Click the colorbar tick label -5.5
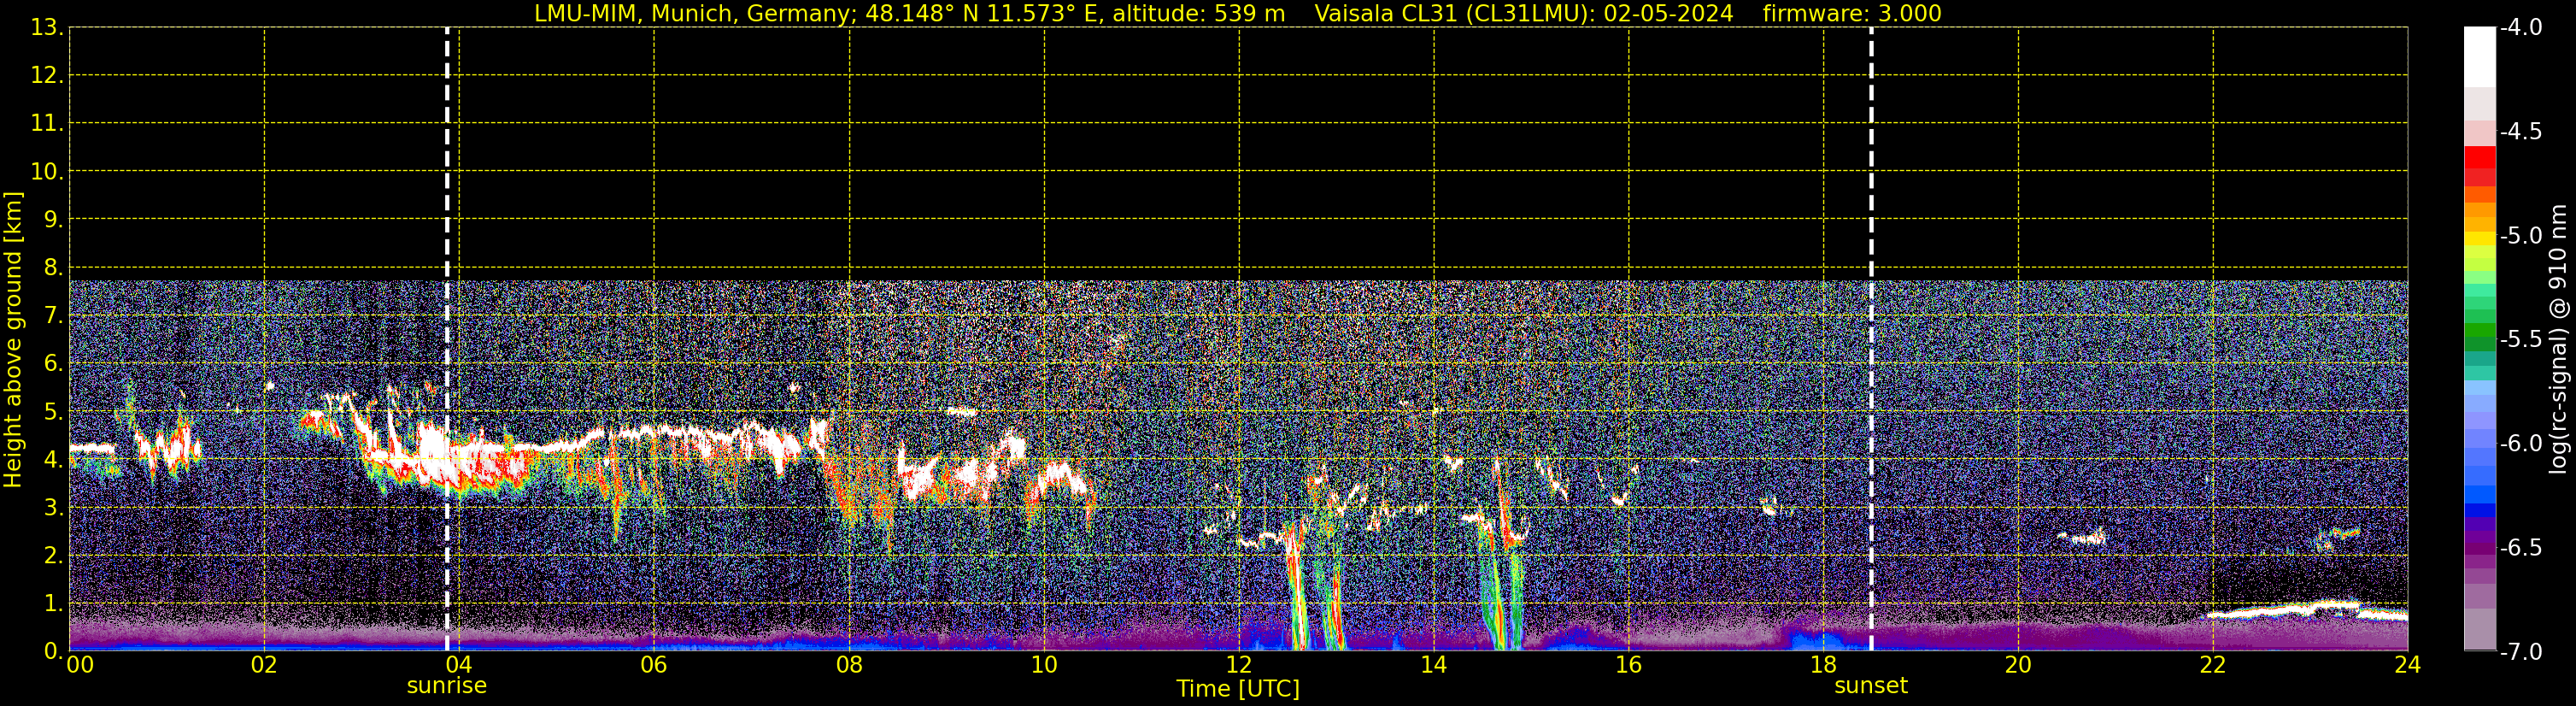2576x706 pixels. [x=2520, y=339]
